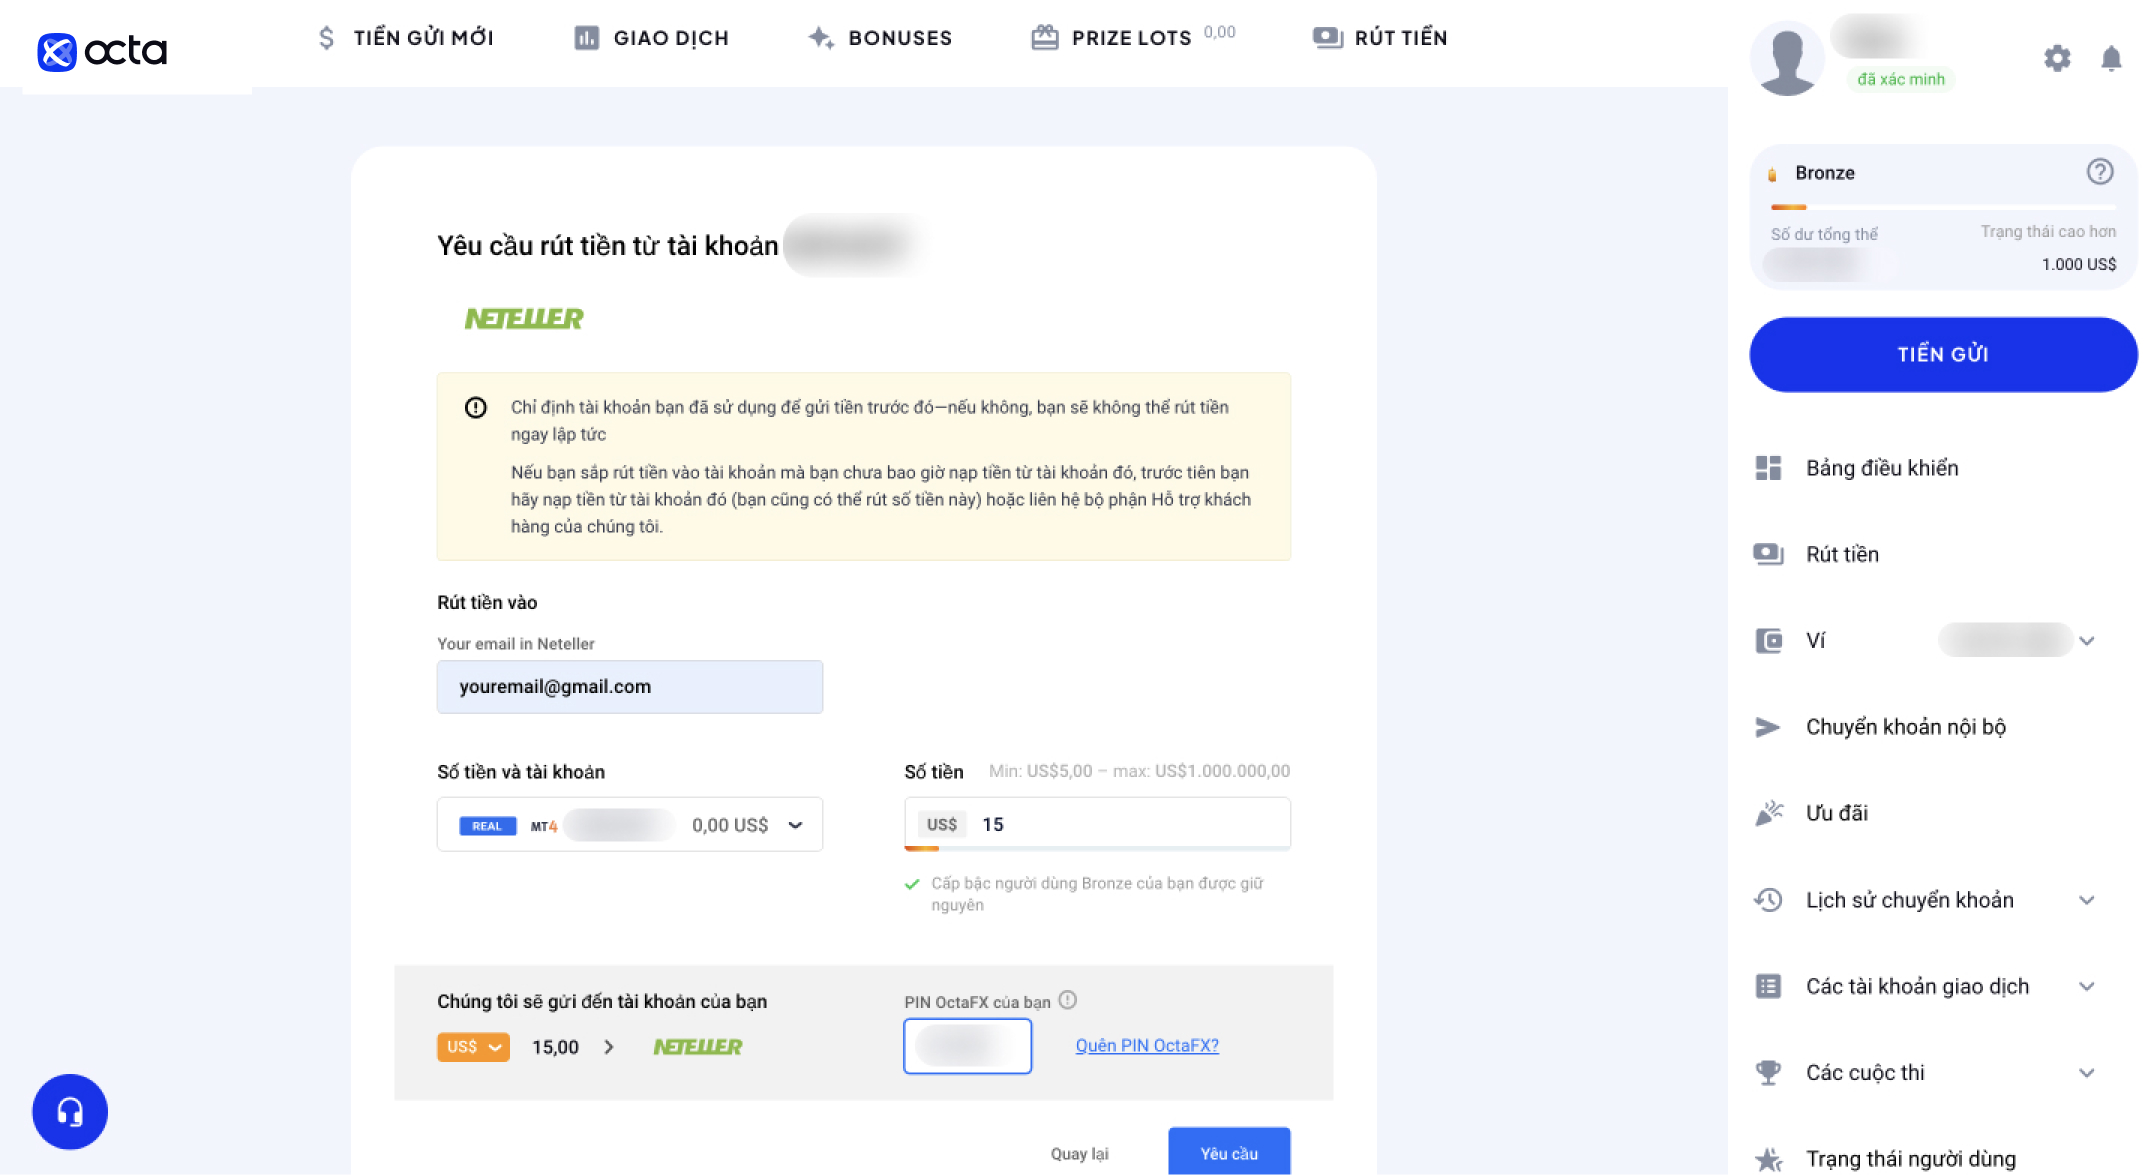
Task: Click the cash icon beside Rút tiền in top bar
Action: point(1328,38)
